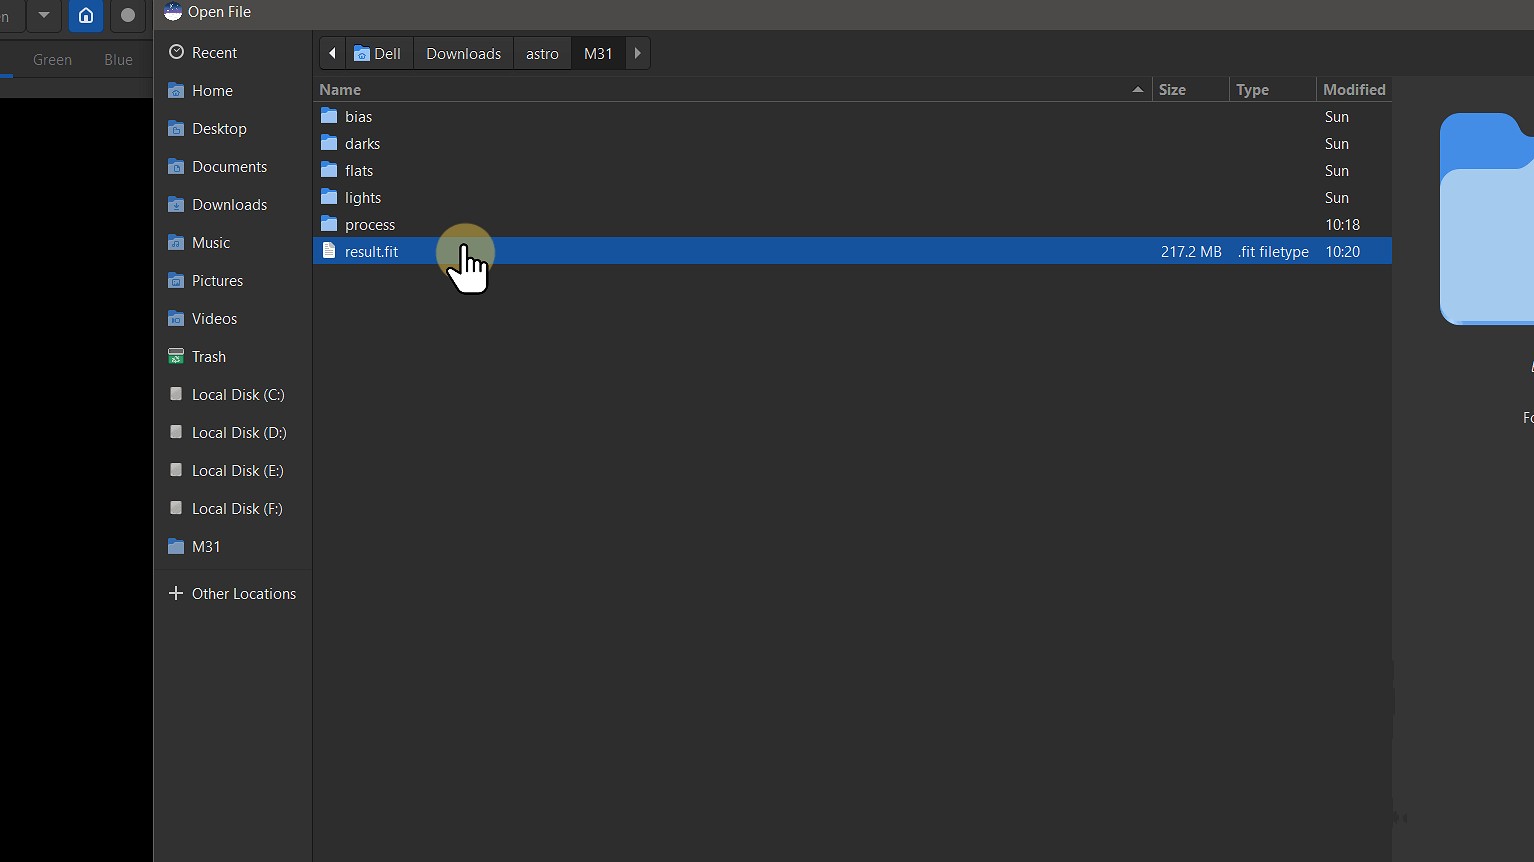Screen dimensions: 1534x862
Task: Select Local Disk (C:) drive
Action: 238,395
